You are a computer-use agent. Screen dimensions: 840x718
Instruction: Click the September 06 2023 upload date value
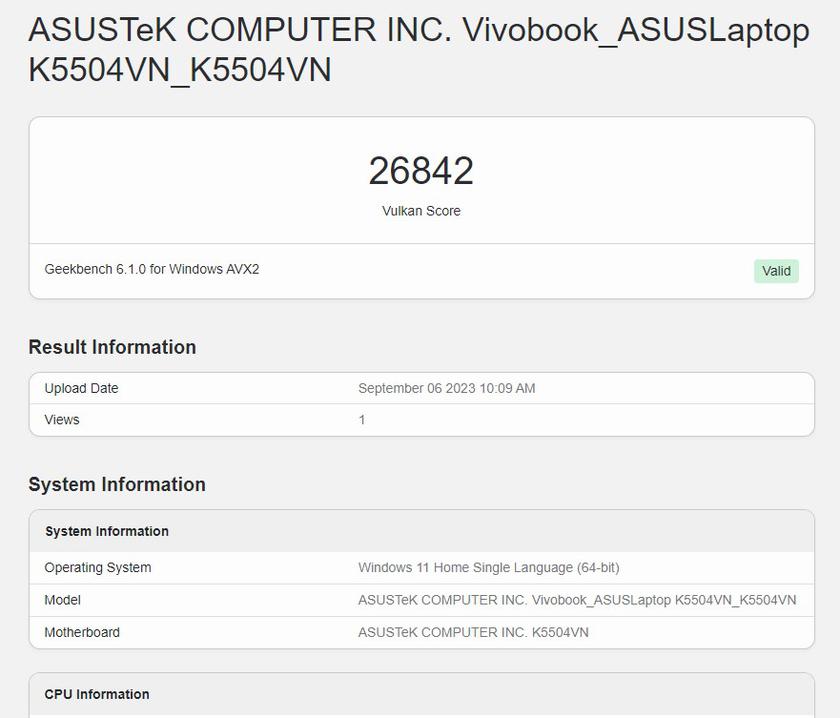click(x=446, y=388)
